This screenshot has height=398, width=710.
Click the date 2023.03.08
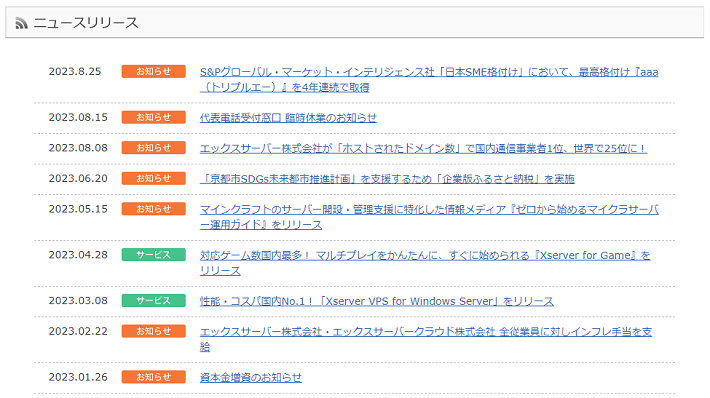click(x=78, y=301)
